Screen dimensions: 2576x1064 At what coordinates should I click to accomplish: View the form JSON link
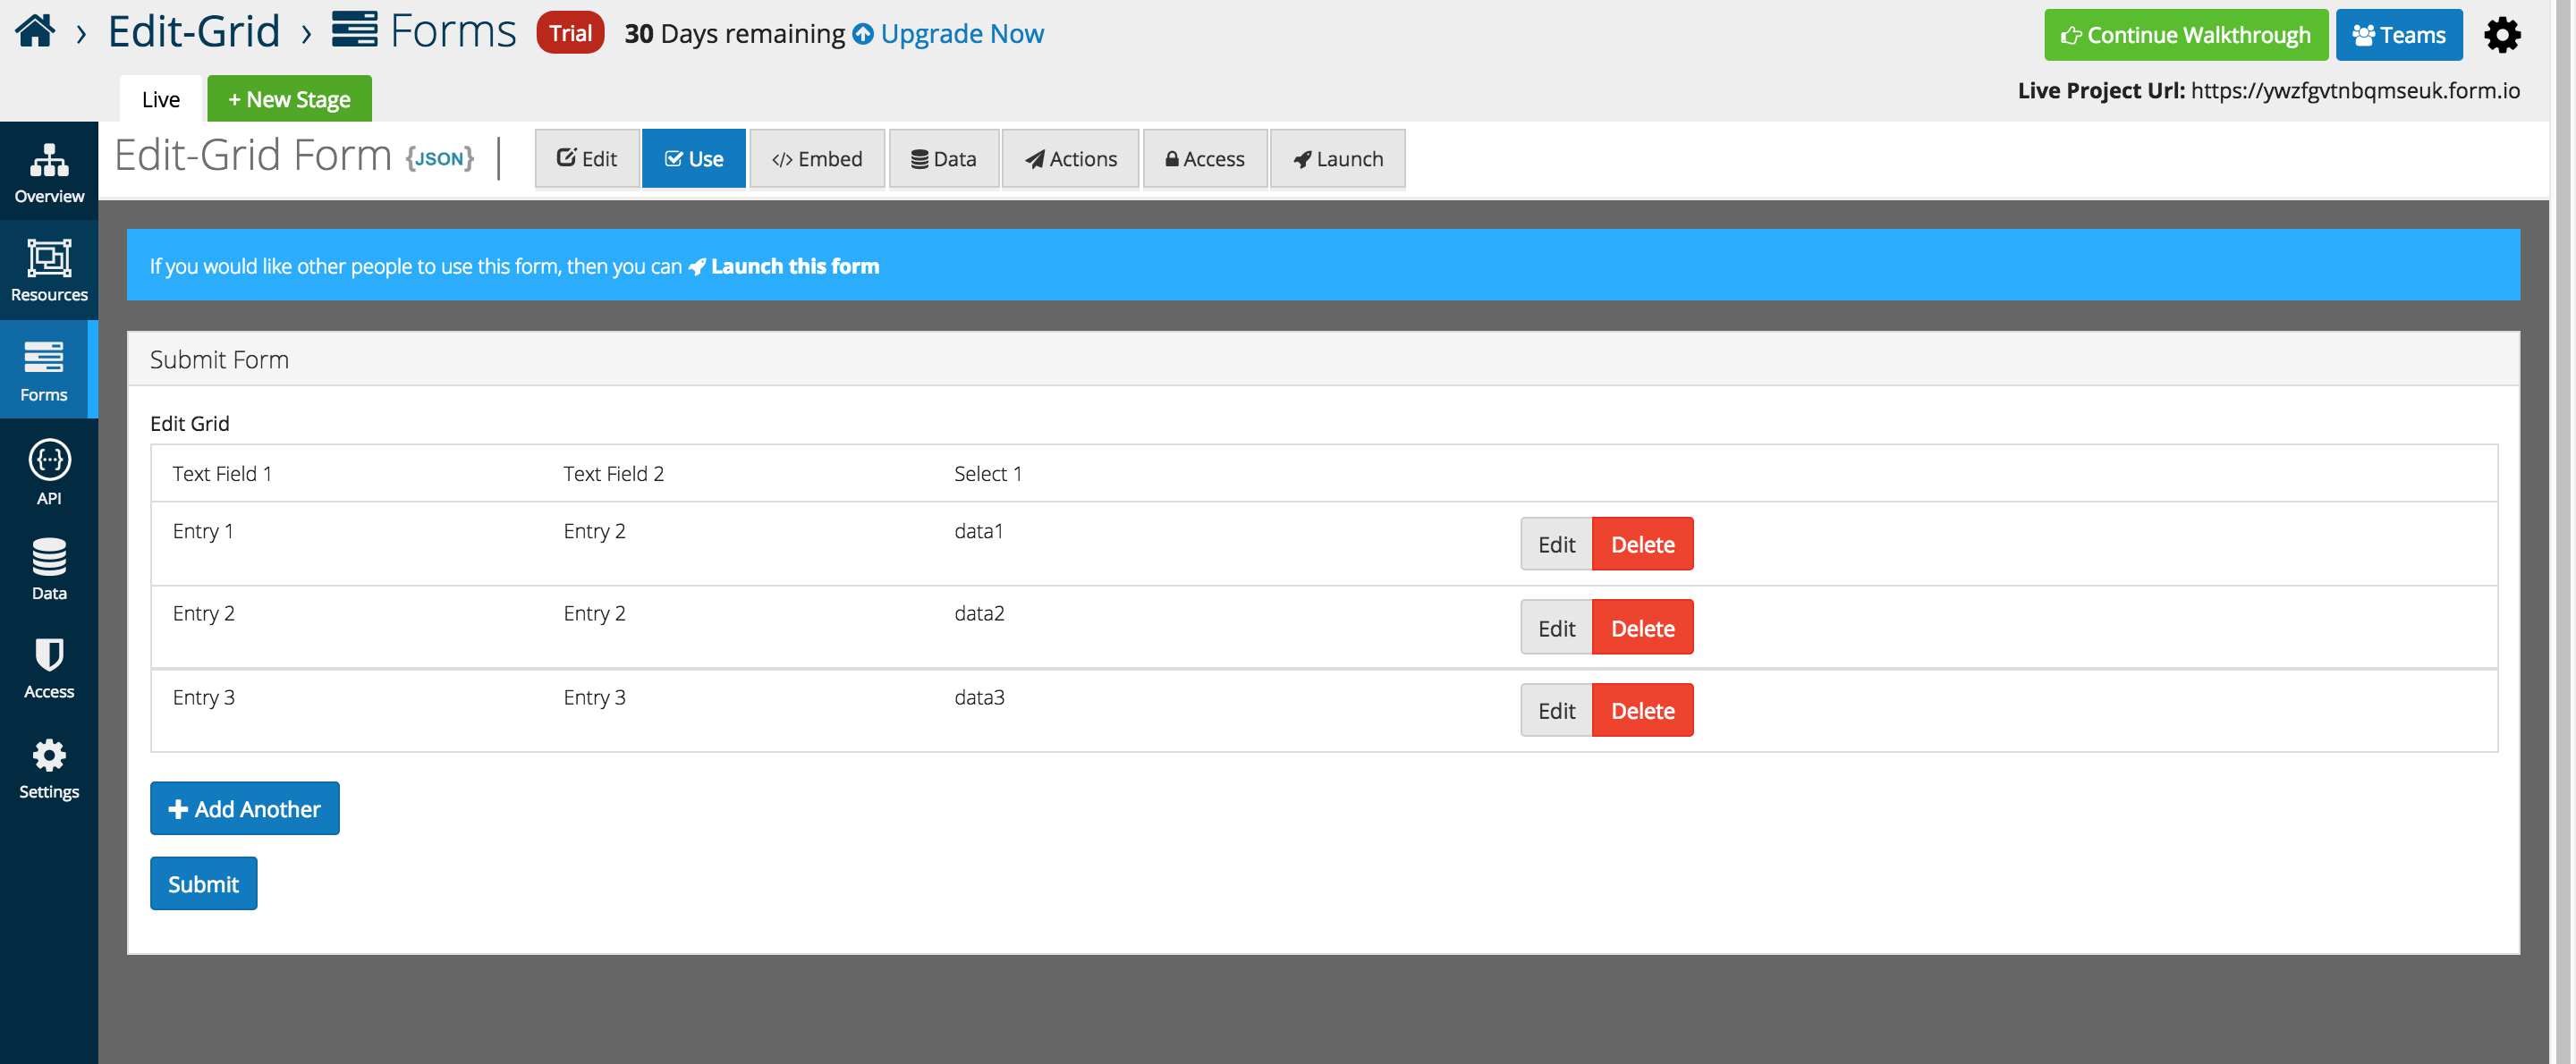(x=440, y=158)
